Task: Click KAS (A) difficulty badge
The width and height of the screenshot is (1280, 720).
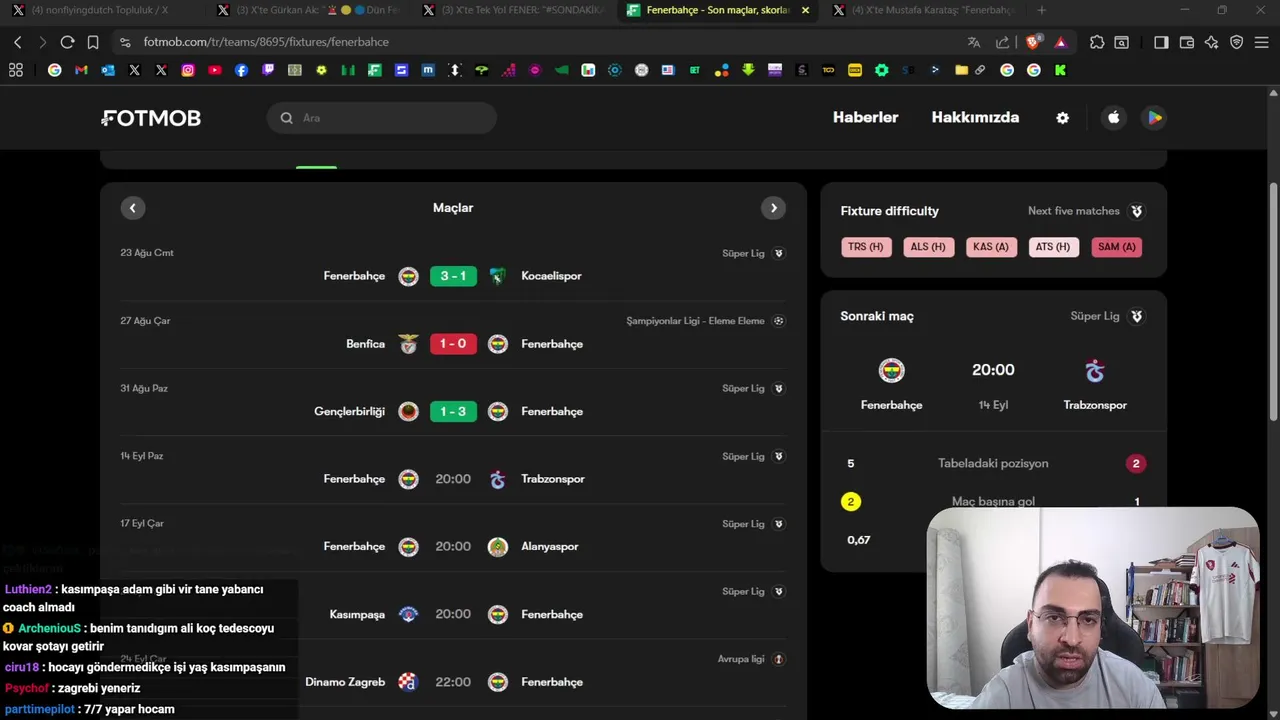Action: 991,247
